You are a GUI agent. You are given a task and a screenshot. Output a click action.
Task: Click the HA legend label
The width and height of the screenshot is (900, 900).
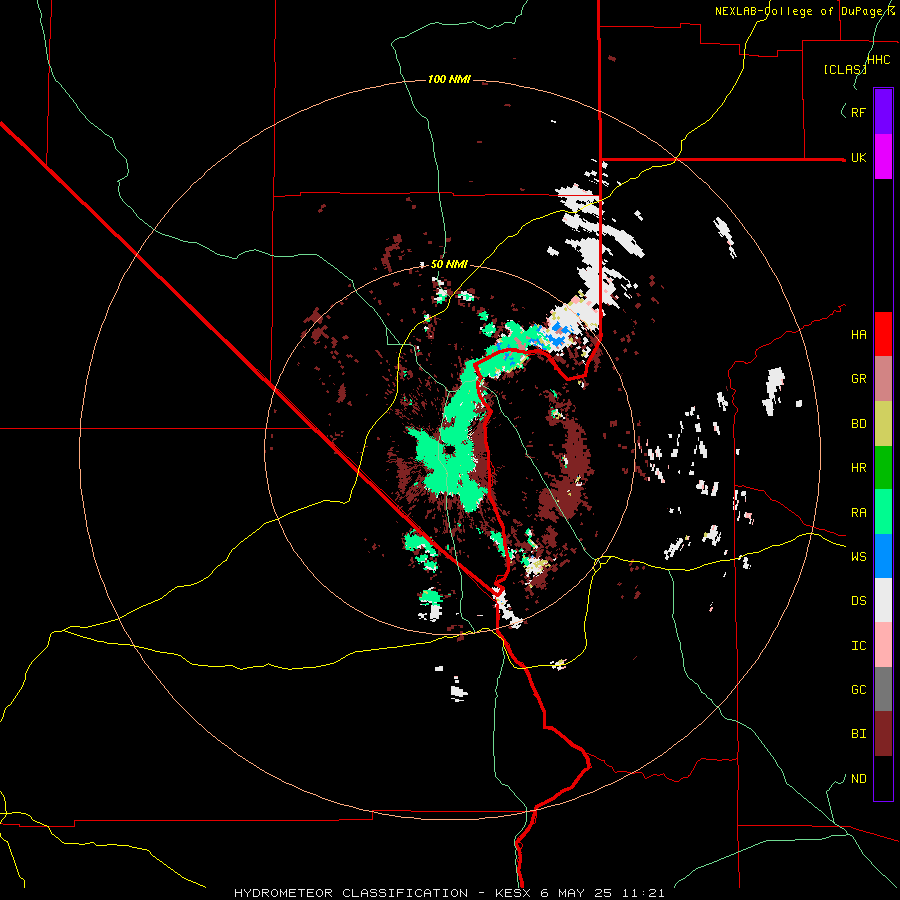pyautogui.click(x=858, y=335)
